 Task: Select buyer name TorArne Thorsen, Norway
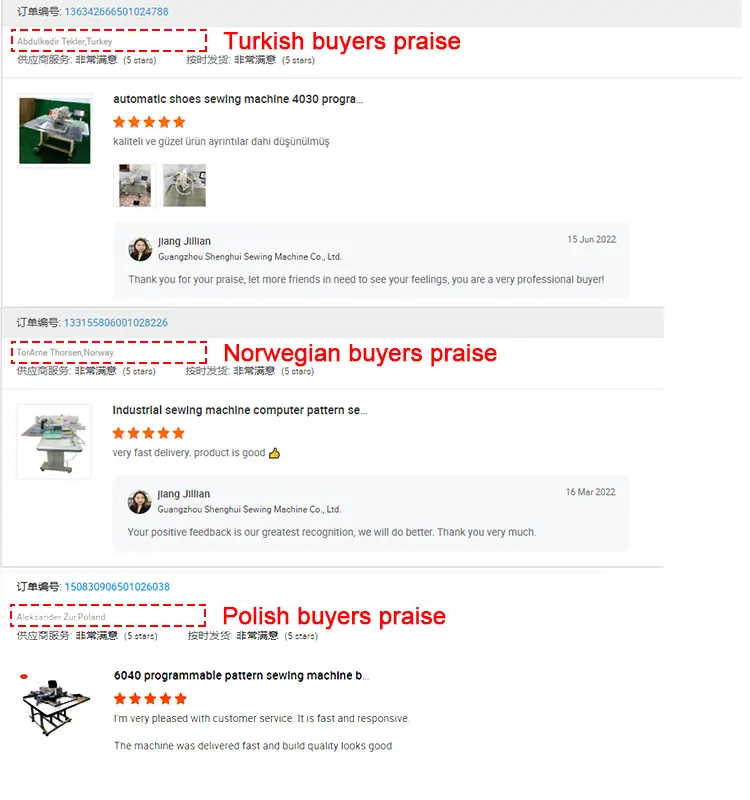click(x=65, y=353)
